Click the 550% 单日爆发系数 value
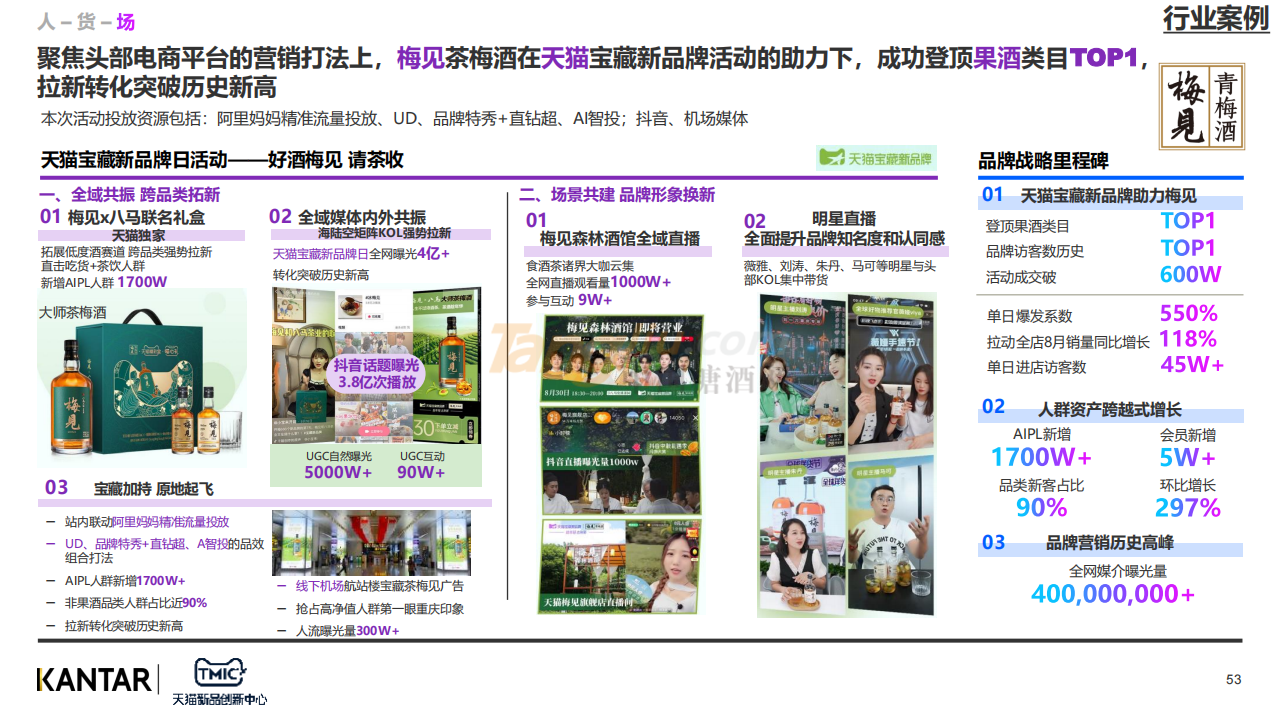The width and height of the screenshot is (1279, 717). pyautogui.click(x=1188, y=313)
